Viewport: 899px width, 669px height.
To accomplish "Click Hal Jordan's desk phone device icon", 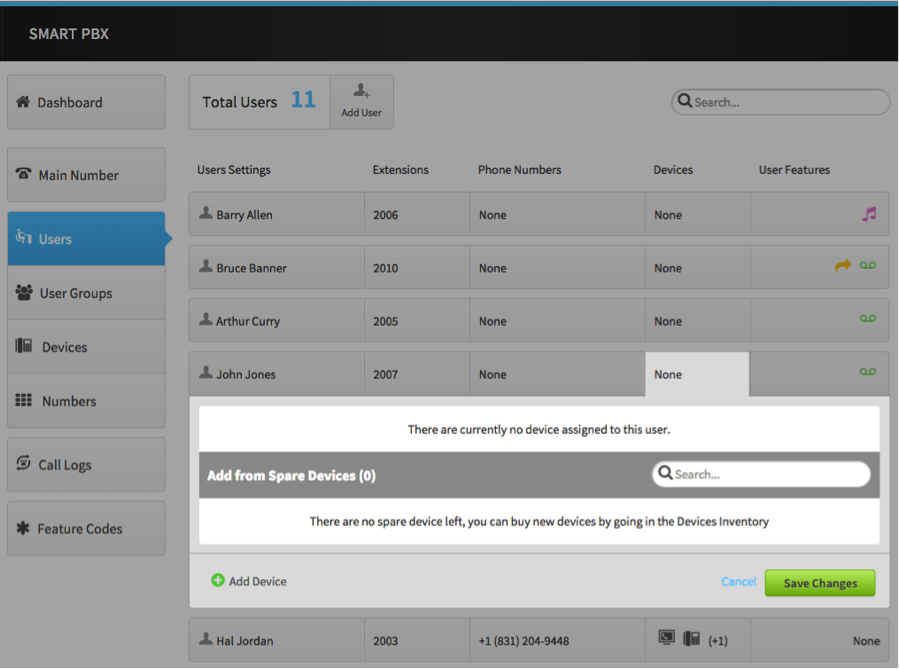I will click(691, 638).
